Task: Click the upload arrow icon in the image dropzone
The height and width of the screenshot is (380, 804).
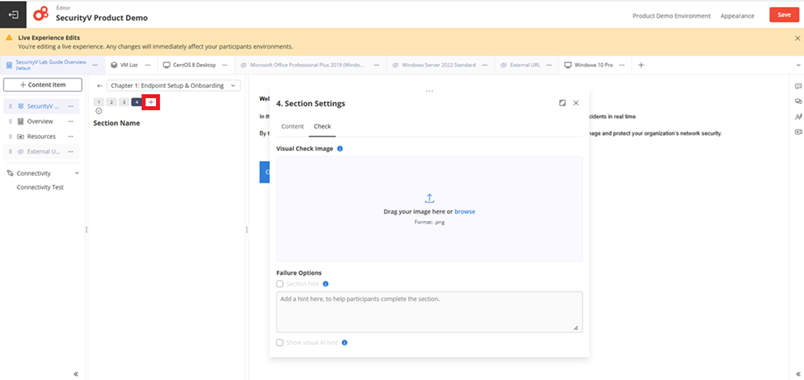Action: [x=430, y=198]
